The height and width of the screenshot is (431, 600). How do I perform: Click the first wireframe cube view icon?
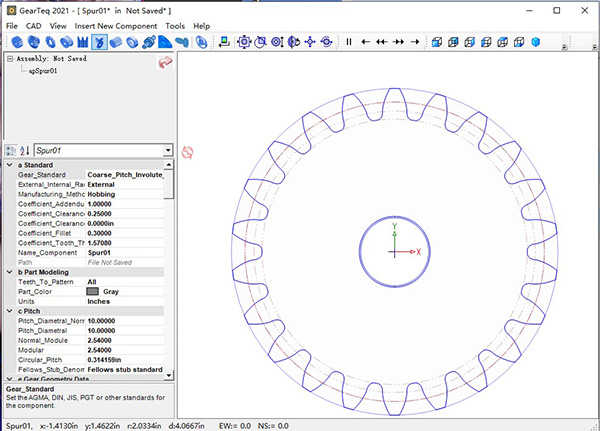pyautogui.click(x=436, y=42)
